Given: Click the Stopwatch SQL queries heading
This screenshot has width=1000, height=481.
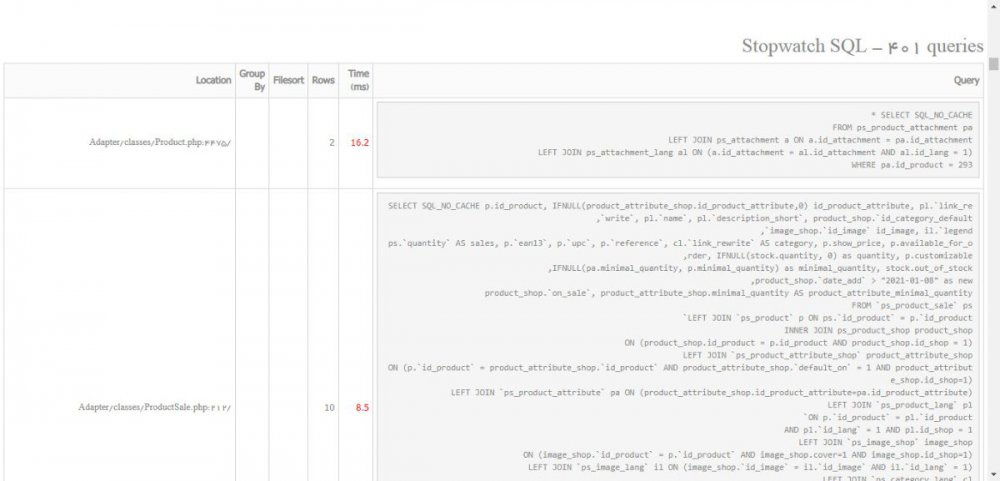Looking at the screenshot, I should pos(862,46).
